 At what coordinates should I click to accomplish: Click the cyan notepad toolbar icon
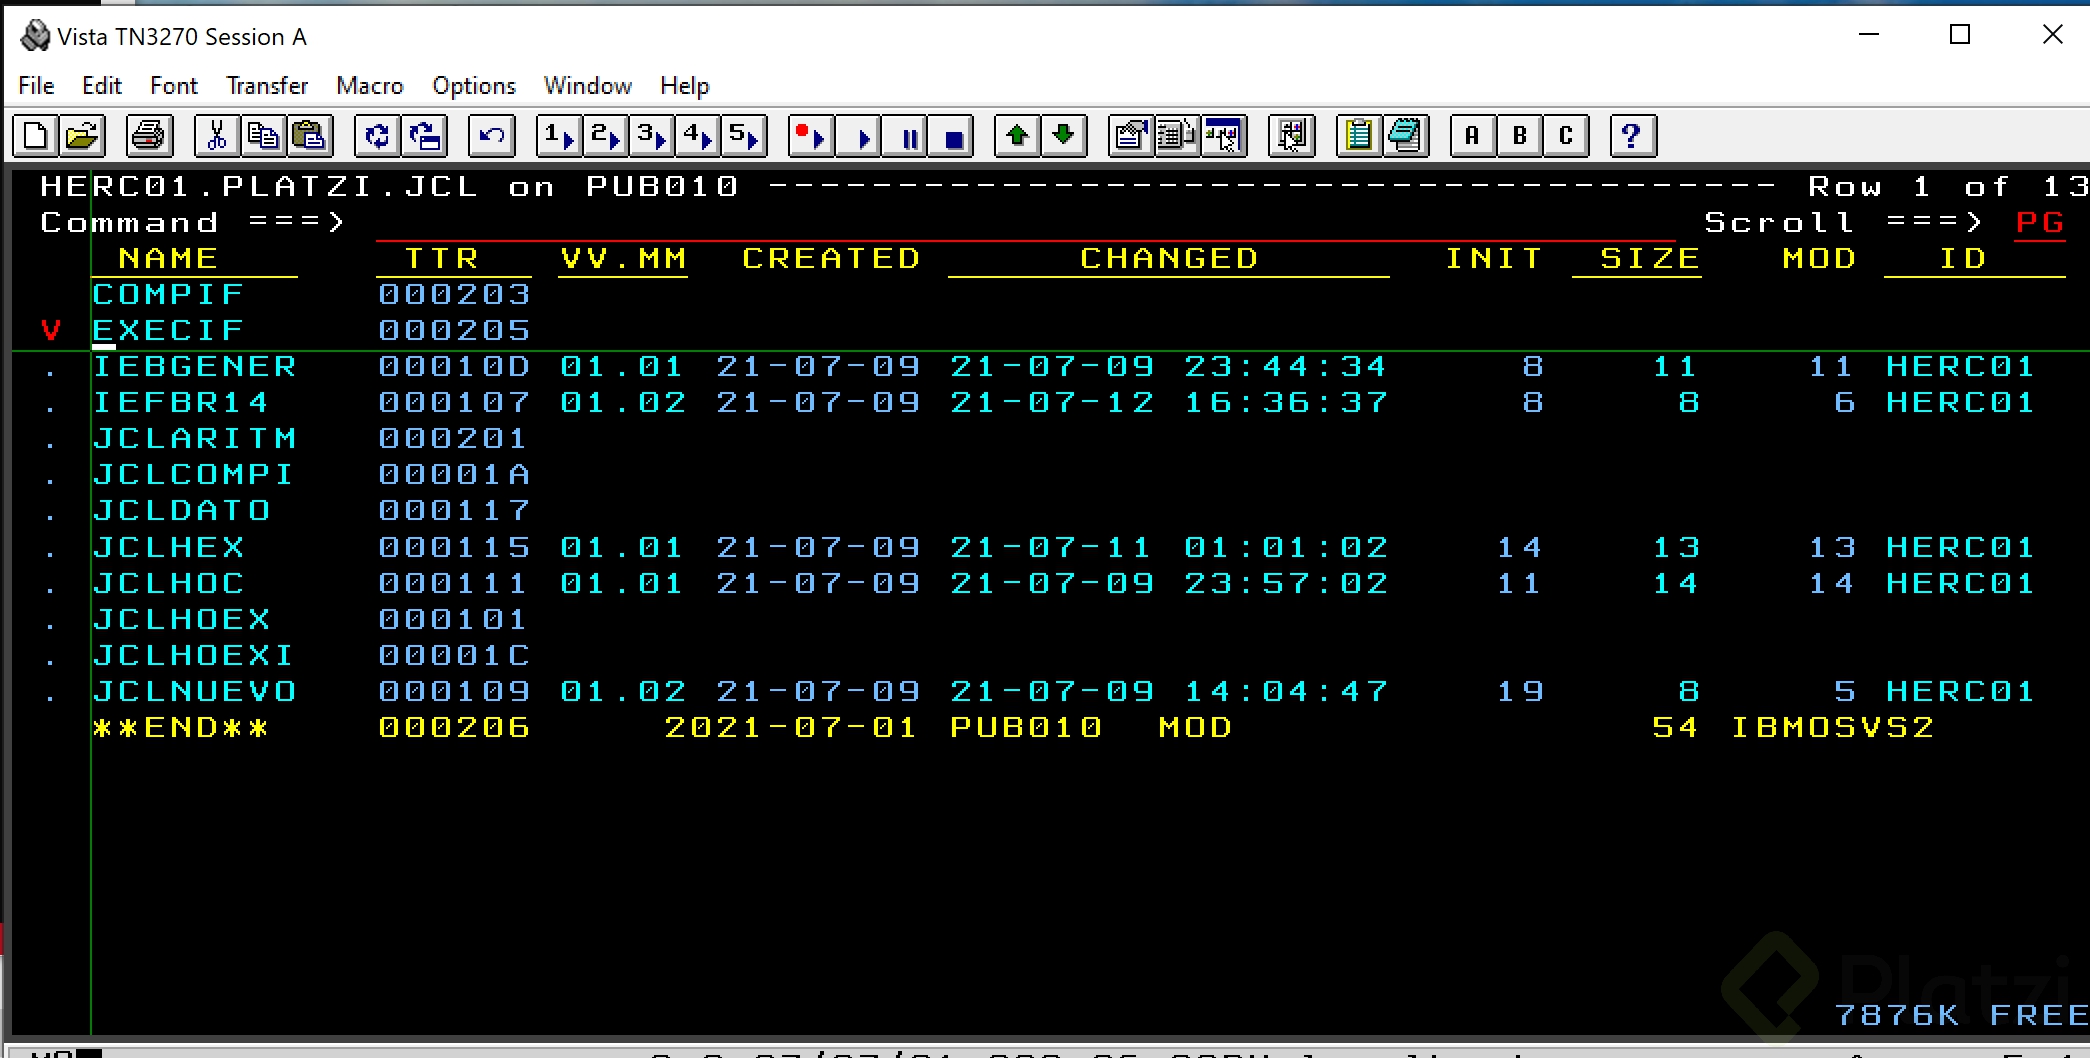[1405, 136]
